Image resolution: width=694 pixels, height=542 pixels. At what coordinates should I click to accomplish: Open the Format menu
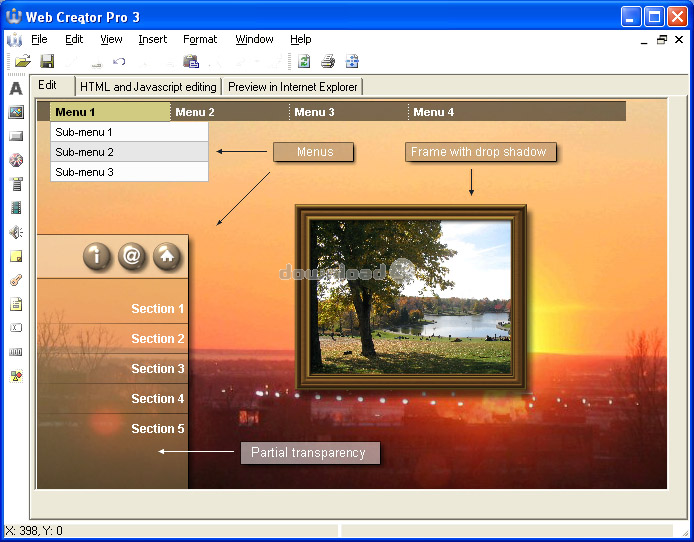click(x=200, y=39)
